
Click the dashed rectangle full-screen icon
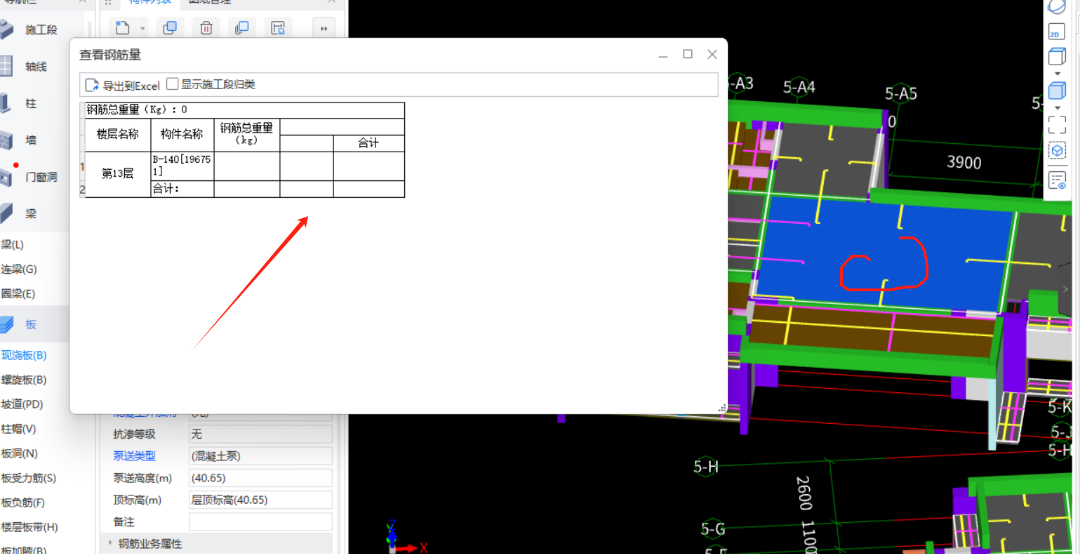1056,125
